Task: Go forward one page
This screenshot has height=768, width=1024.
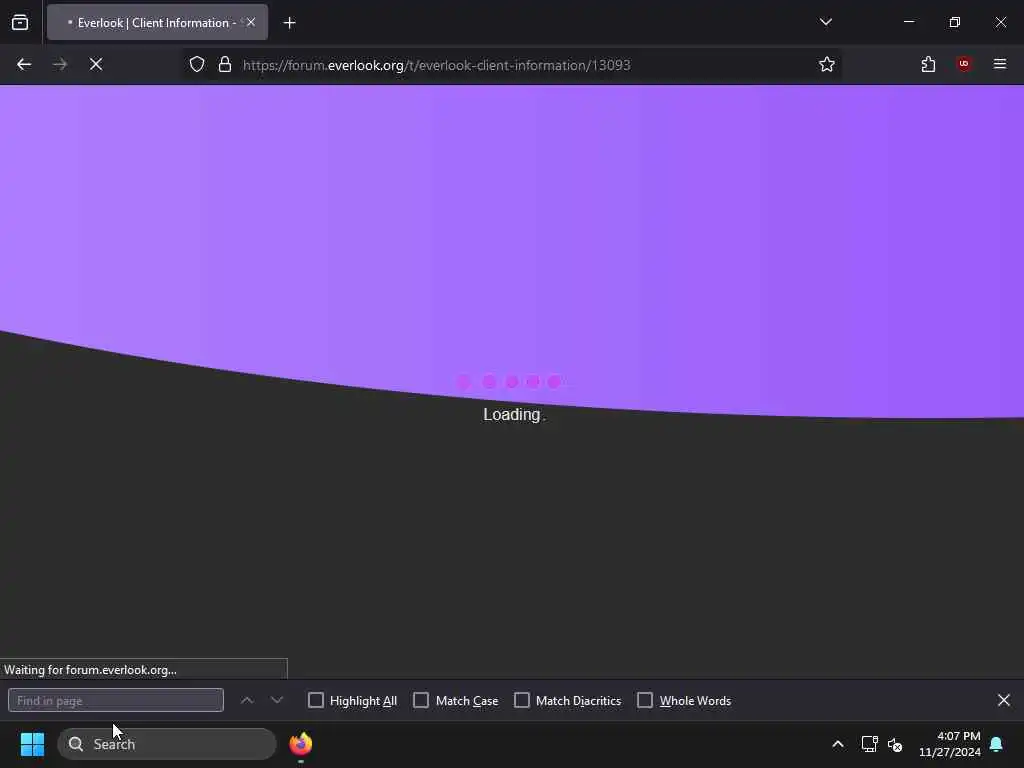Action: (60, 64)
